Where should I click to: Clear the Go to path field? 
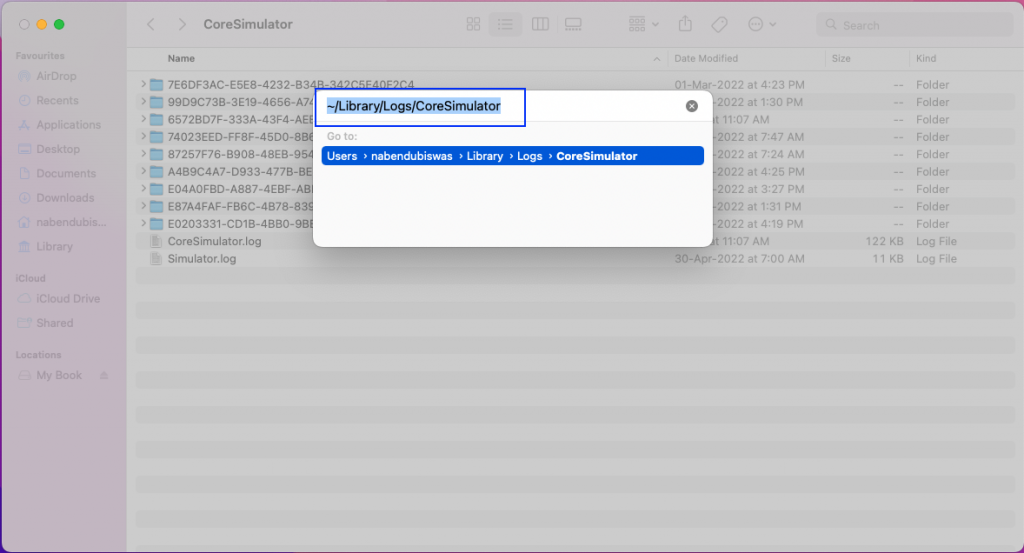click(692, 106)
